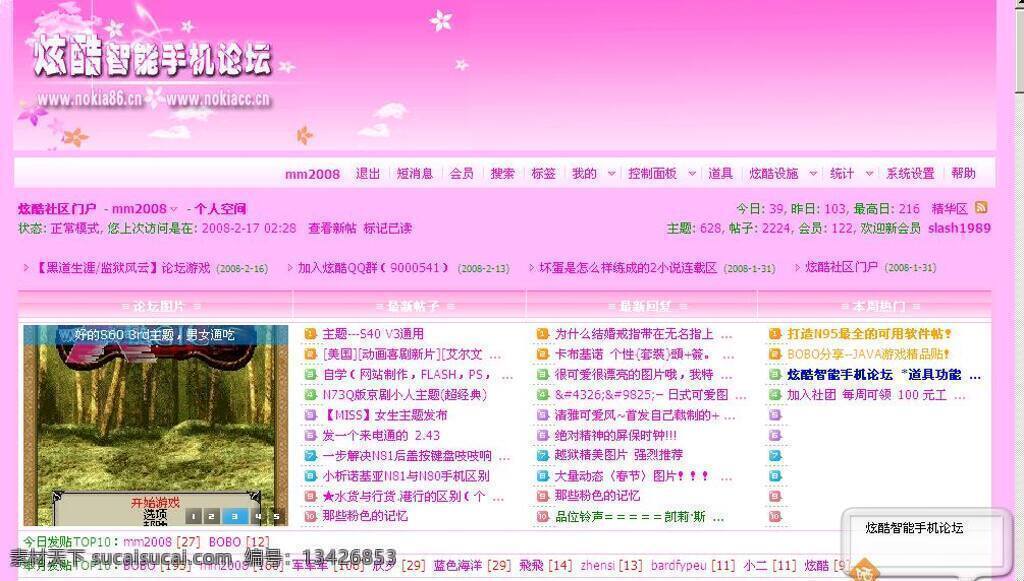This screenshot has width=1024, height=581.
Task: Open post 发一个来电通的 2.43
Action: (381, 435)
